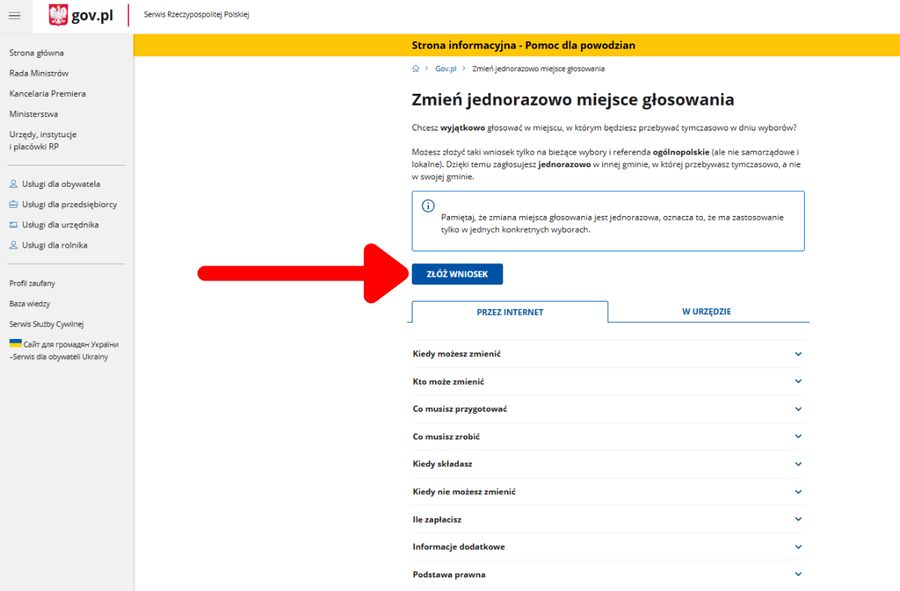
Task: Expand Kiedy możesz zmienić chevron
Action: (798, 354)
